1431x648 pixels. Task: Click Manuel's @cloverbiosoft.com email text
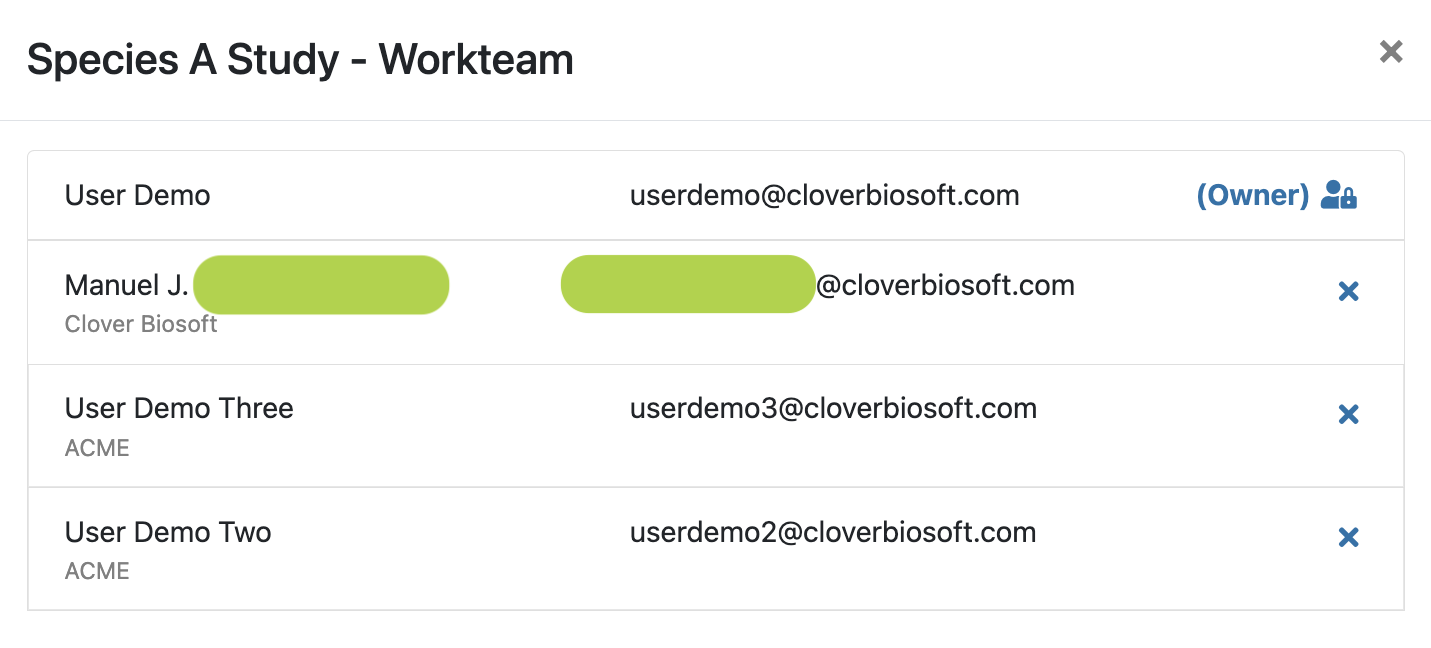946,286
